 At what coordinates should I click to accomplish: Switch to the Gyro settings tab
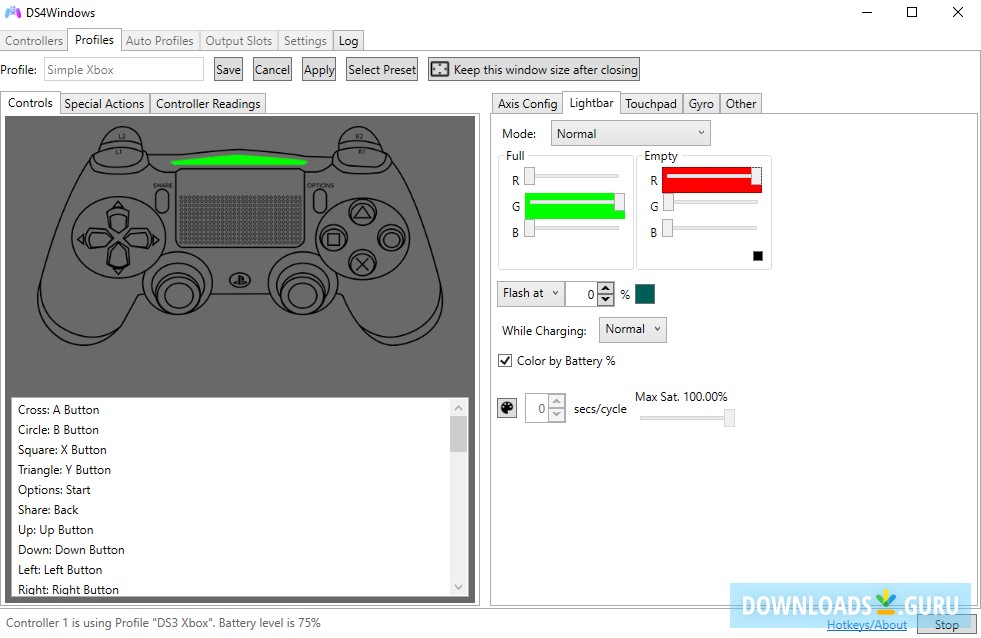tap(701, 102)
